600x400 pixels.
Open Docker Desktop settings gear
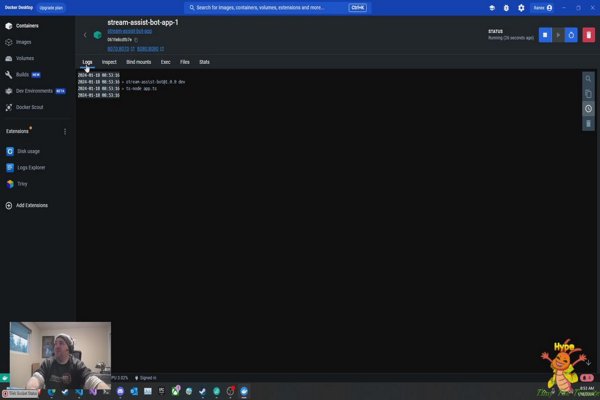(x=521, y=8)
